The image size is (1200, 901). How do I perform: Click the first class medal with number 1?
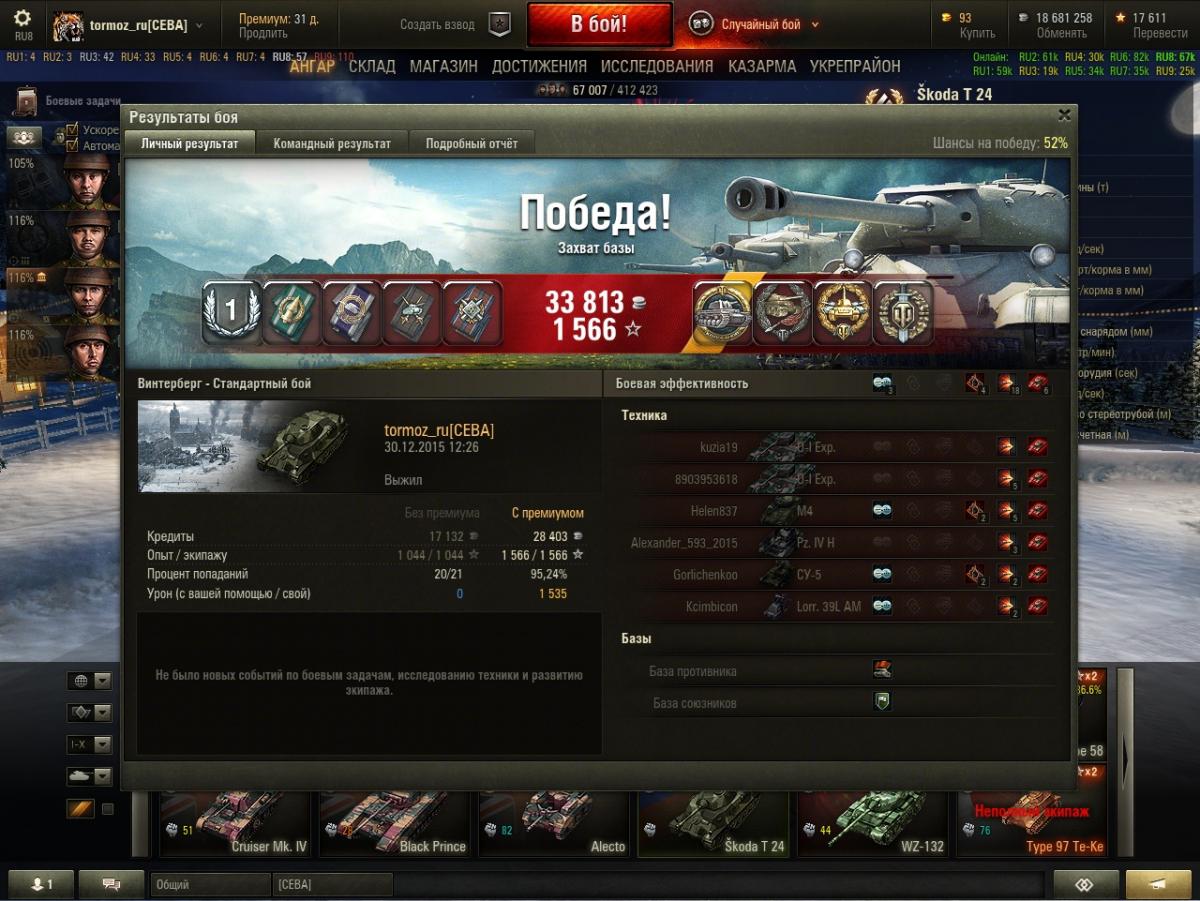tap(231, 313)
